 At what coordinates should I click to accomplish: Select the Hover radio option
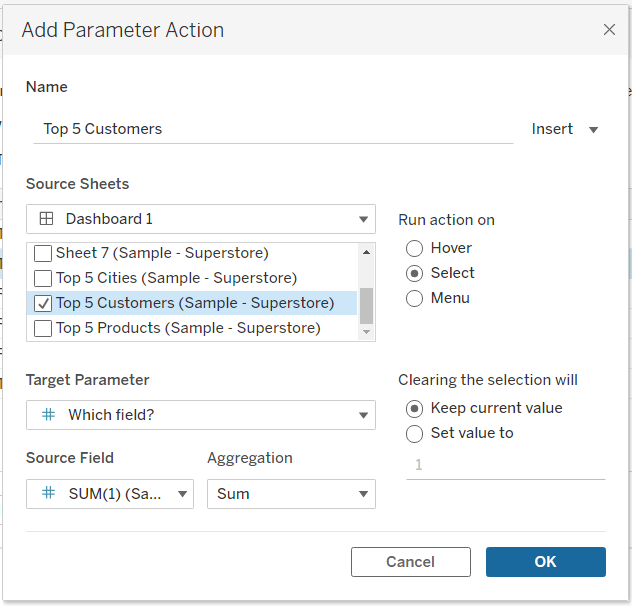click(x=415, y=248)
